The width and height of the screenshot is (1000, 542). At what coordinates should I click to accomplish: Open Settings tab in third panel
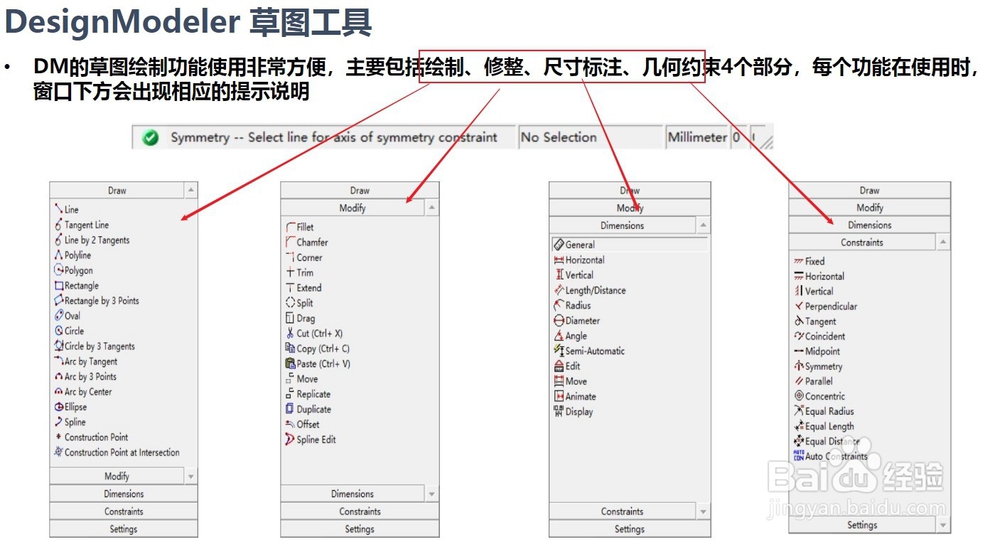[629, 529]
